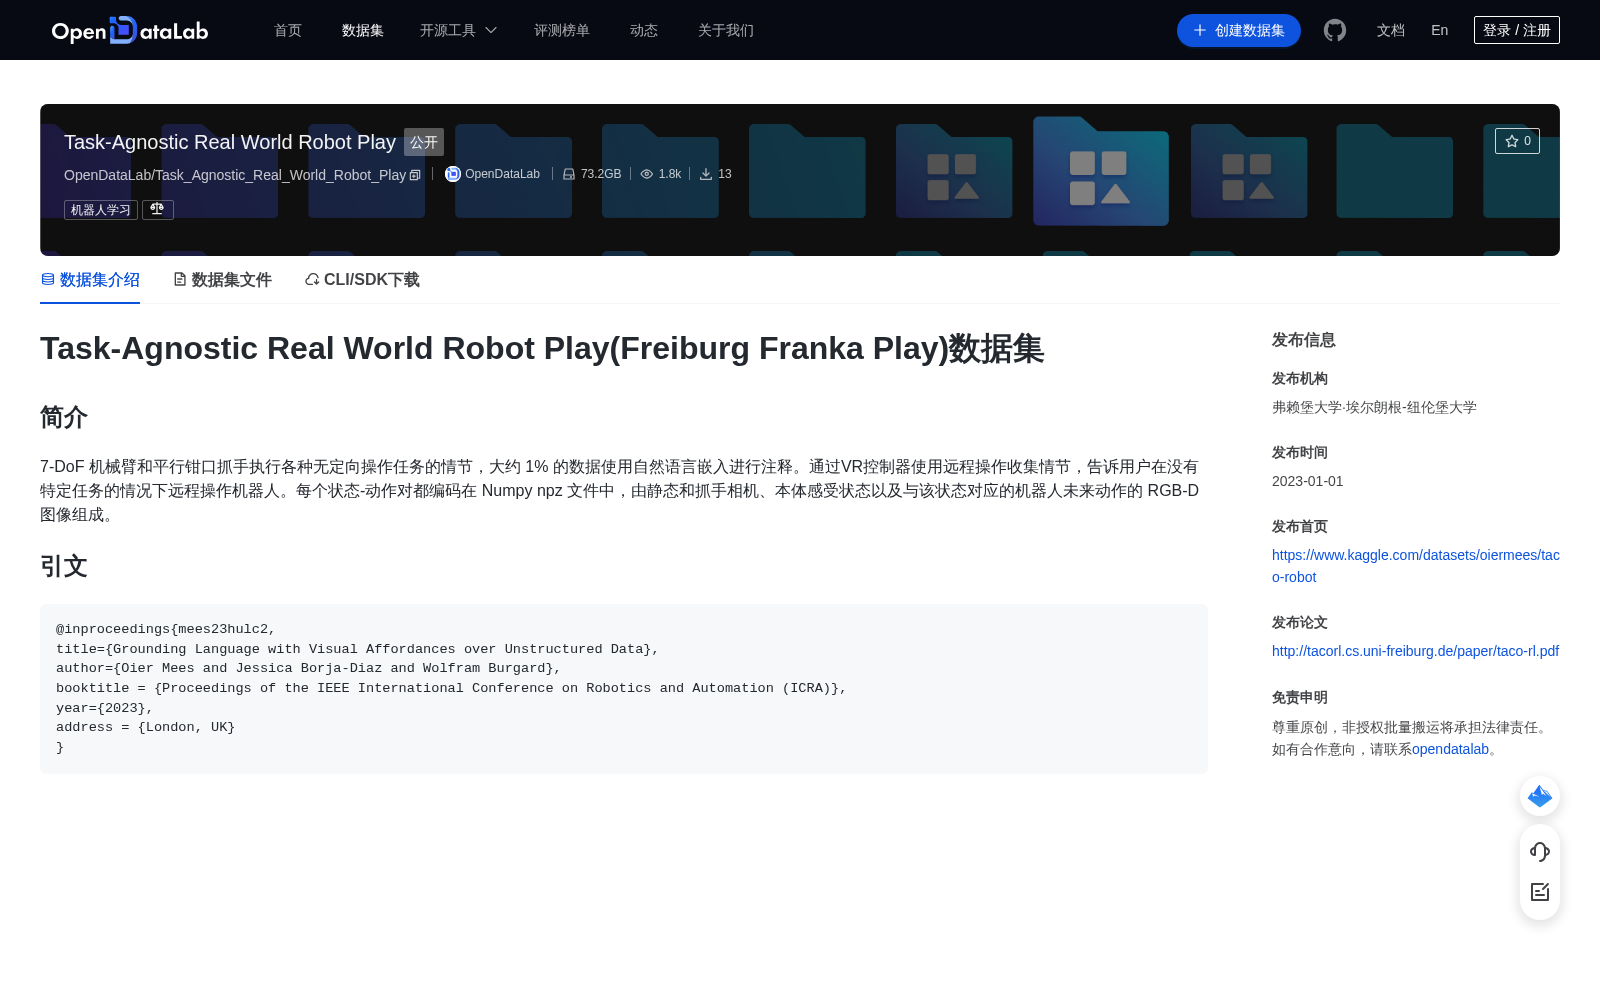The height and width of the screenshot is (1000, 1600).
Task: Open 评测榜单 in the top navigation
Action: 562,30
